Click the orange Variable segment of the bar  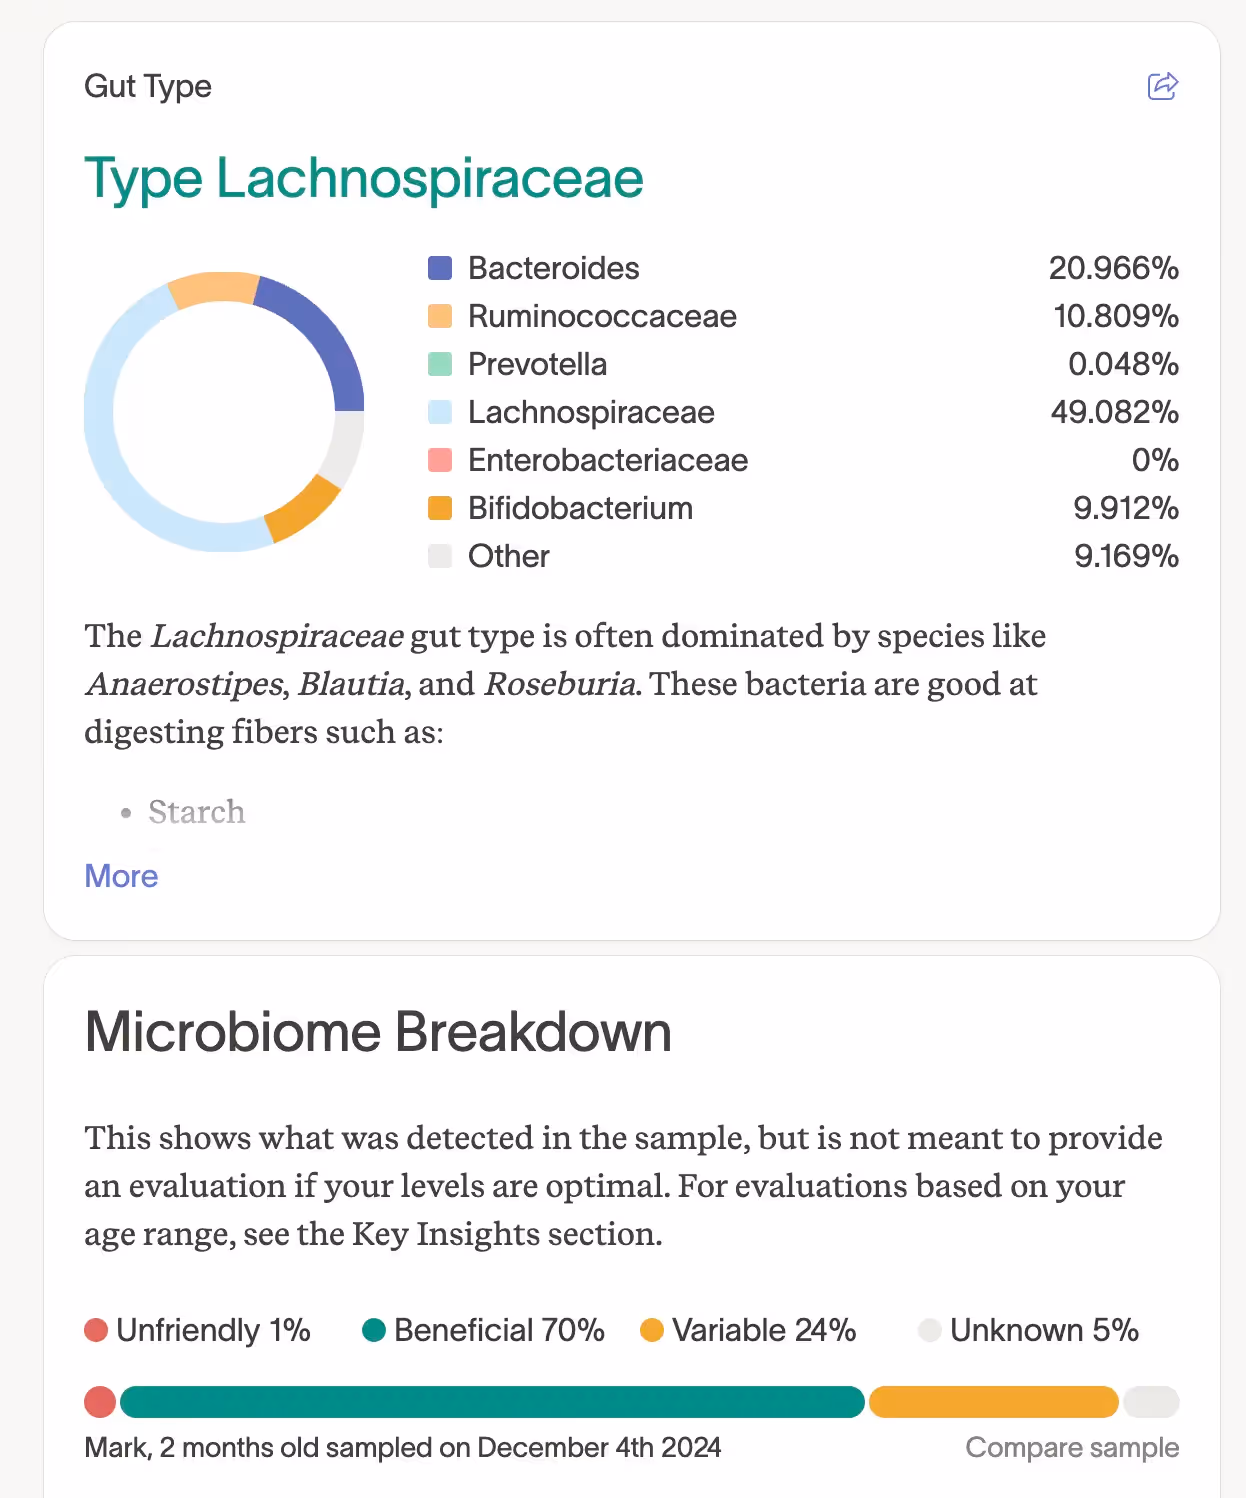[993, 1402]
